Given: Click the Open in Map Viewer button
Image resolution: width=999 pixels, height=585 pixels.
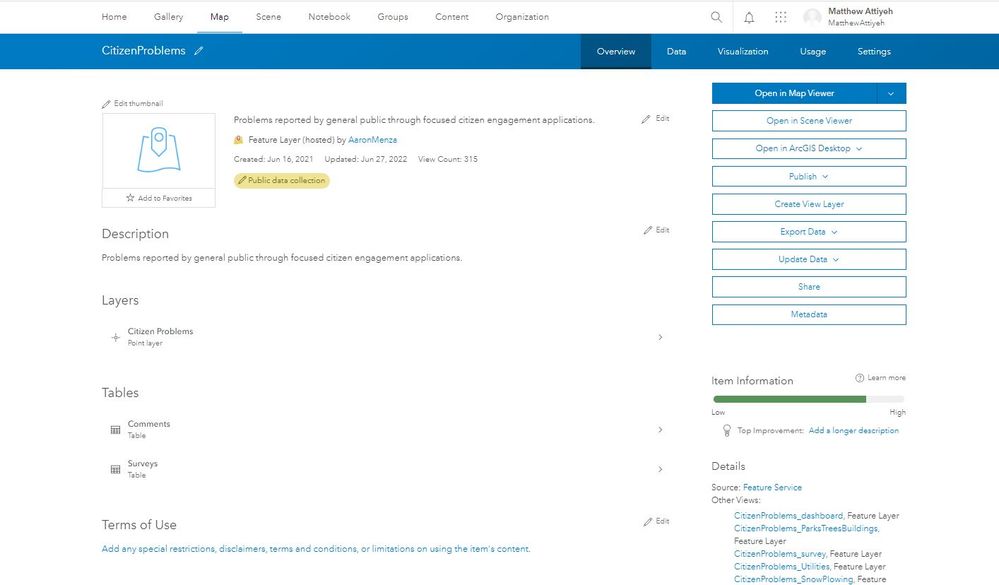Looking at the screenshot, I should click(x=794, y=93).
